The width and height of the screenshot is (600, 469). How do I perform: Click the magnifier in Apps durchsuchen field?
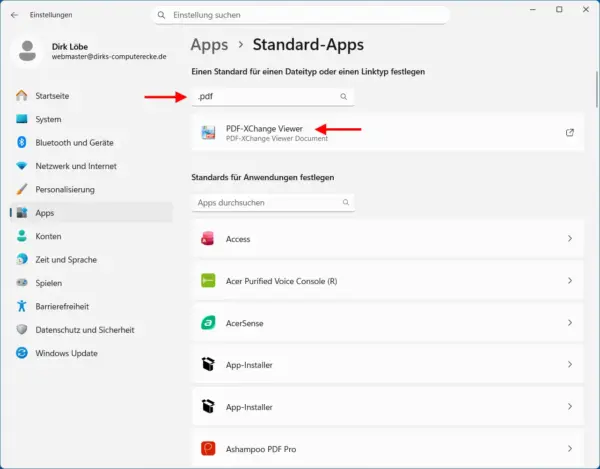(346, 202)
